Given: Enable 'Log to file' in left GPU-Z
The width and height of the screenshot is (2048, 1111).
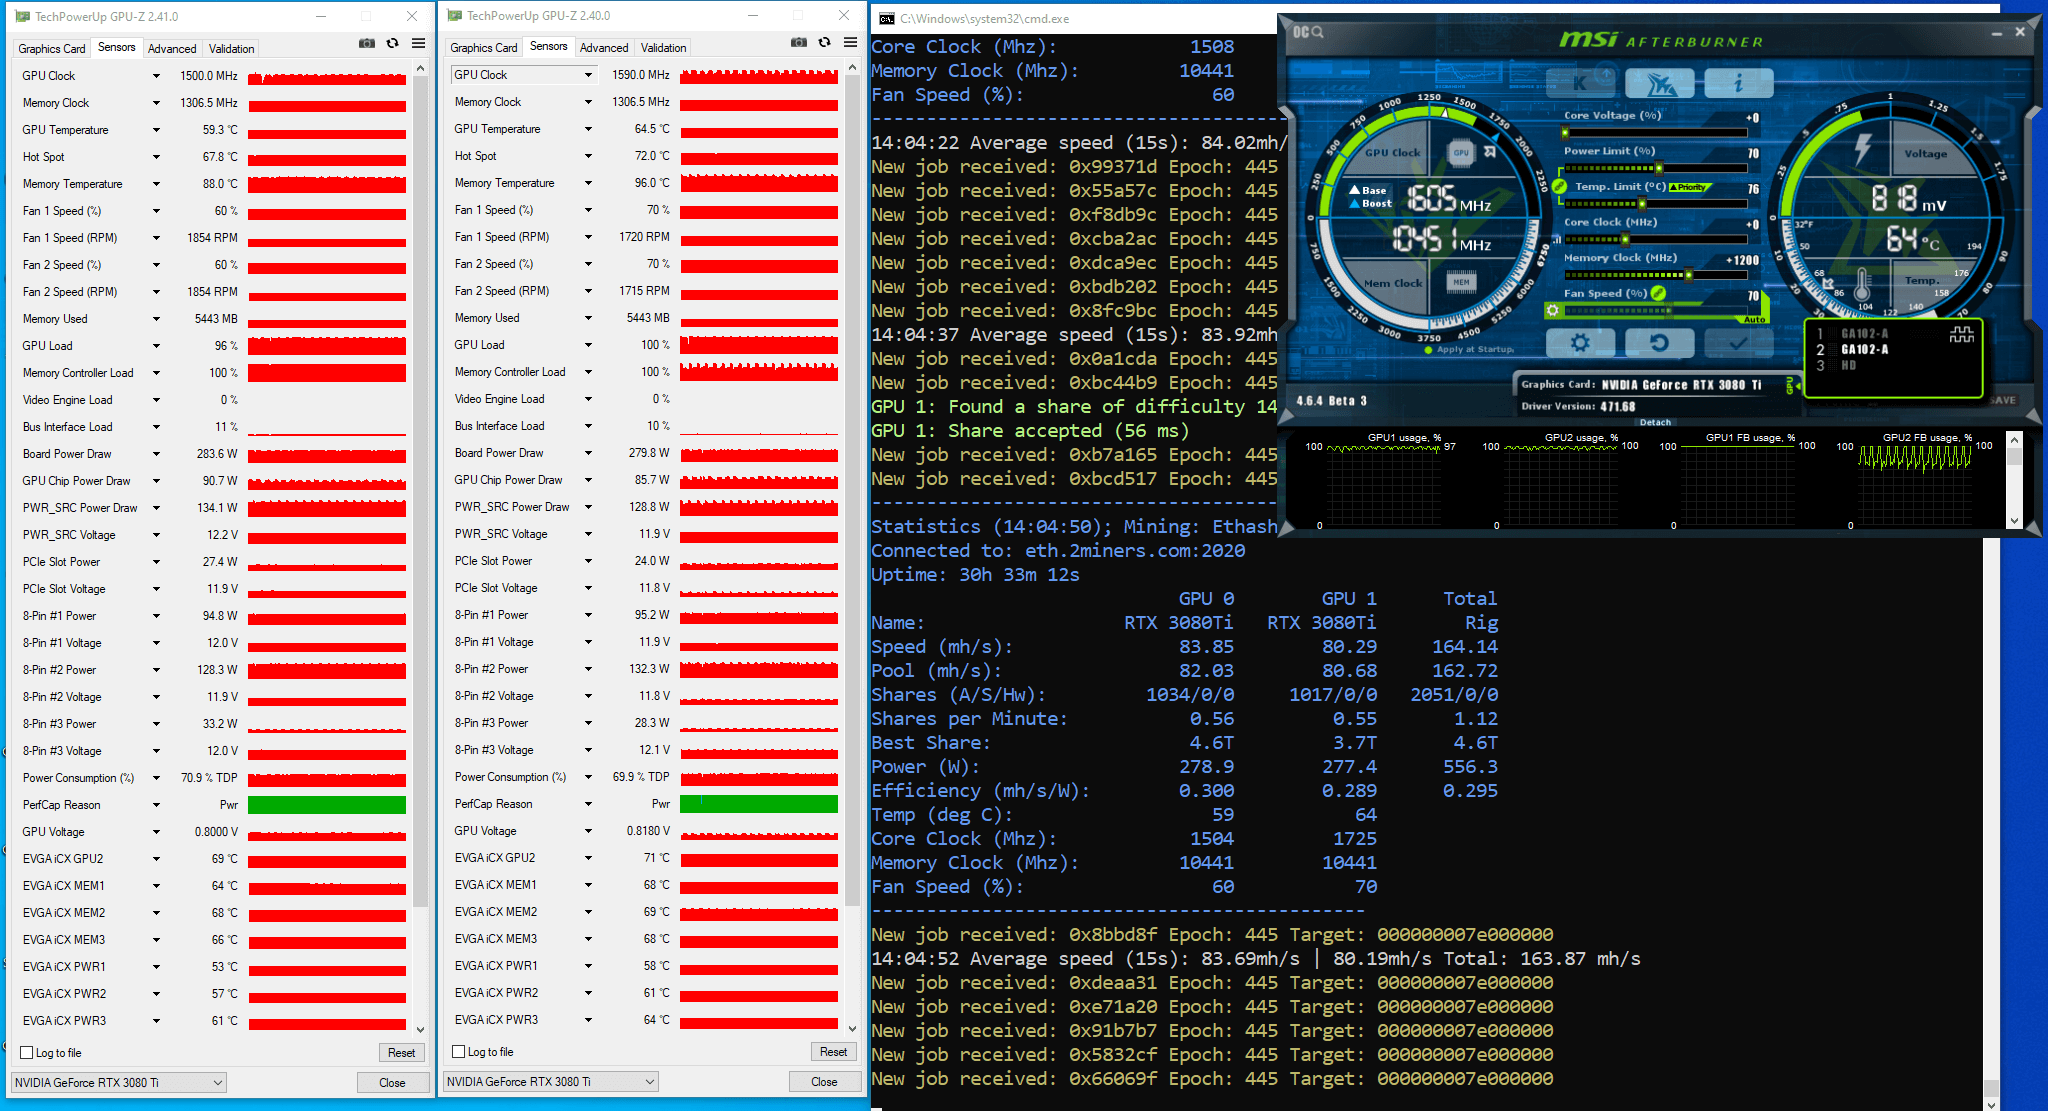Looking at the screenshot, I should 27,1052.
